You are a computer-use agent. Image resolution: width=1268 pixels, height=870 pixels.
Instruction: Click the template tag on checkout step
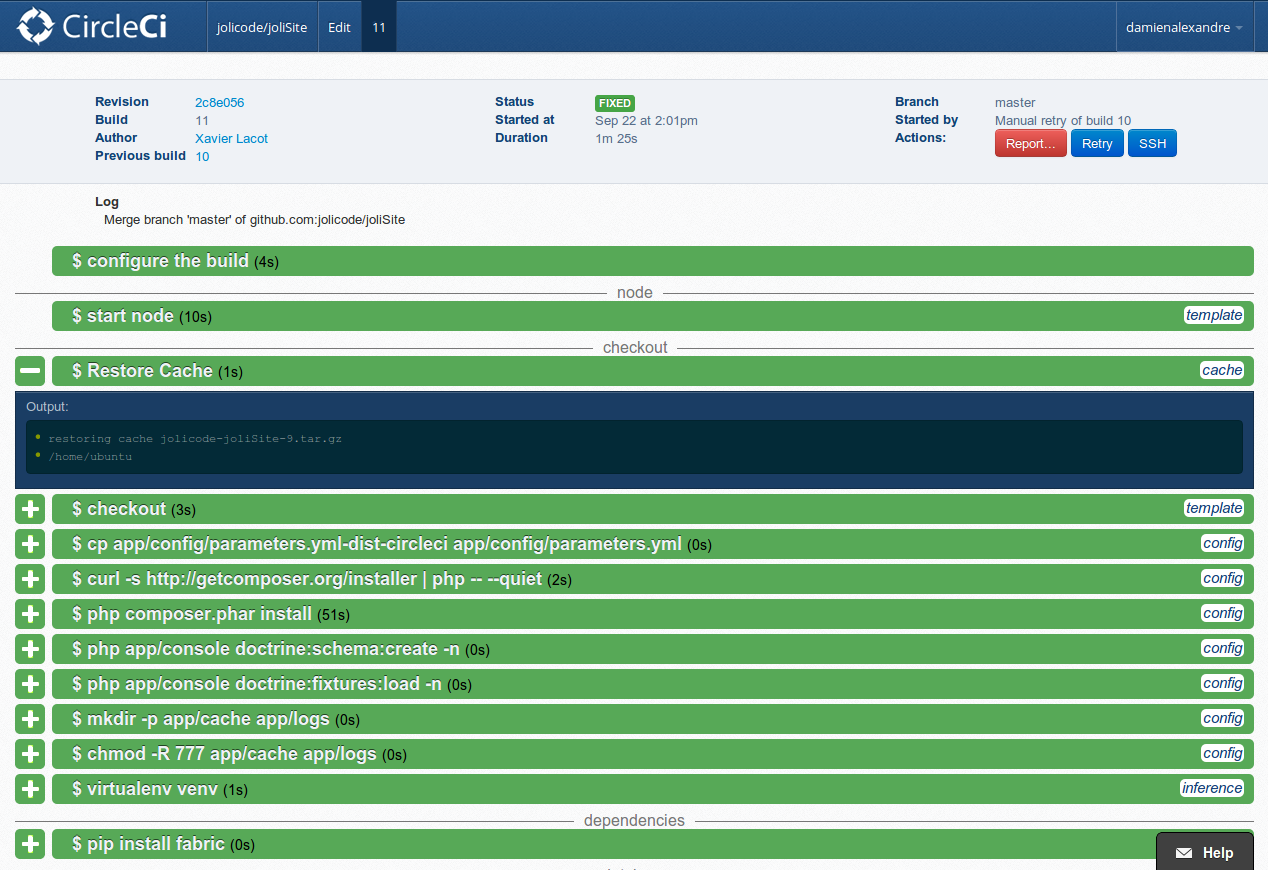[1214, 508]
